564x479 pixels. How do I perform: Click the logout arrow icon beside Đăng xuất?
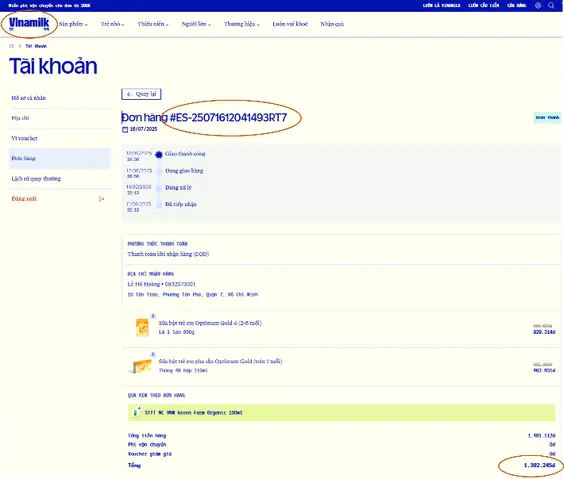[101, 199]
